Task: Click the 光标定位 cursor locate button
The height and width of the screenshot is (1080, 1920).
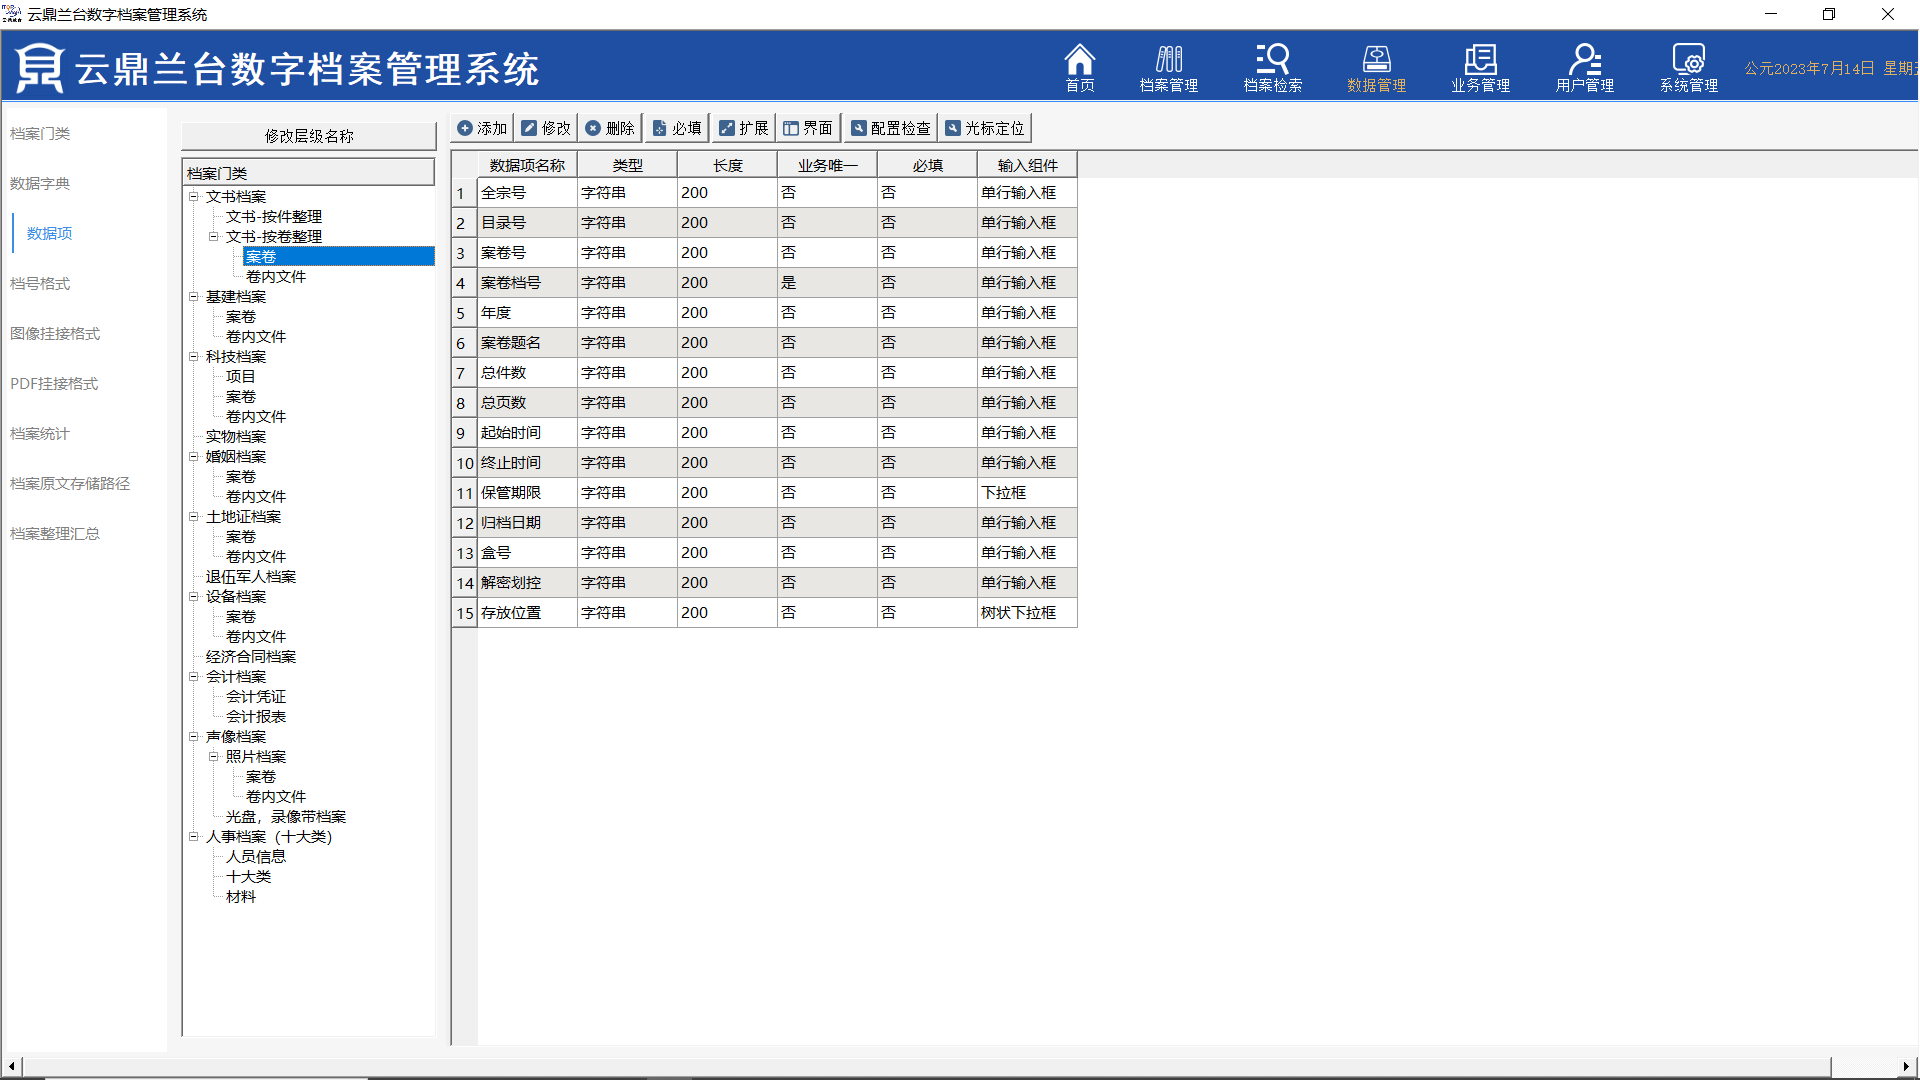Action: point(985,128)
